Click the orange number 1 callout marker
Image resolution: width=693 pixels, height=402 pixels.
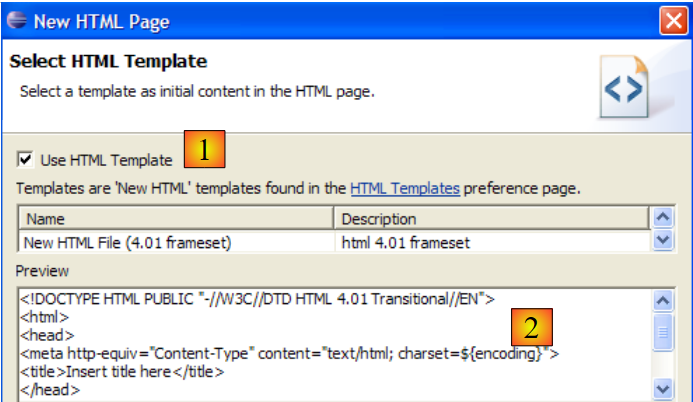click(x=204, y=150)
